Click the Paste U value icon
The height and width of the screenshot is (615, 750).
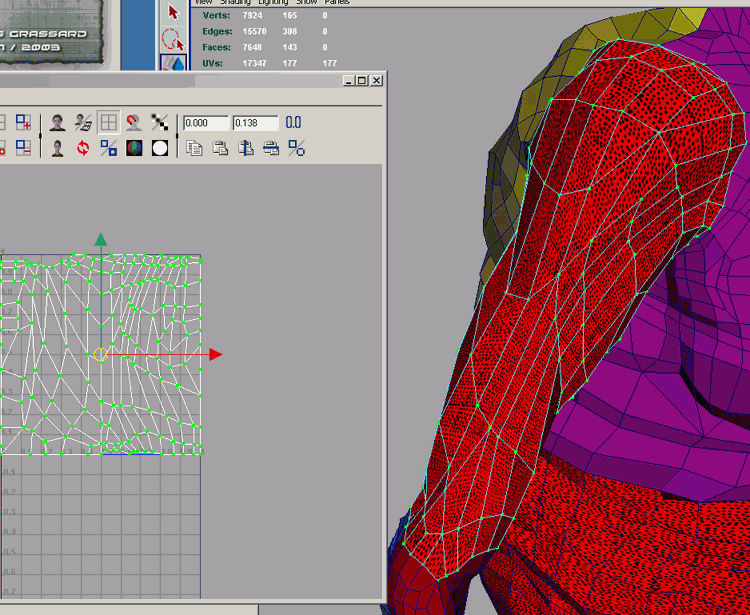[x=245, y=148]
